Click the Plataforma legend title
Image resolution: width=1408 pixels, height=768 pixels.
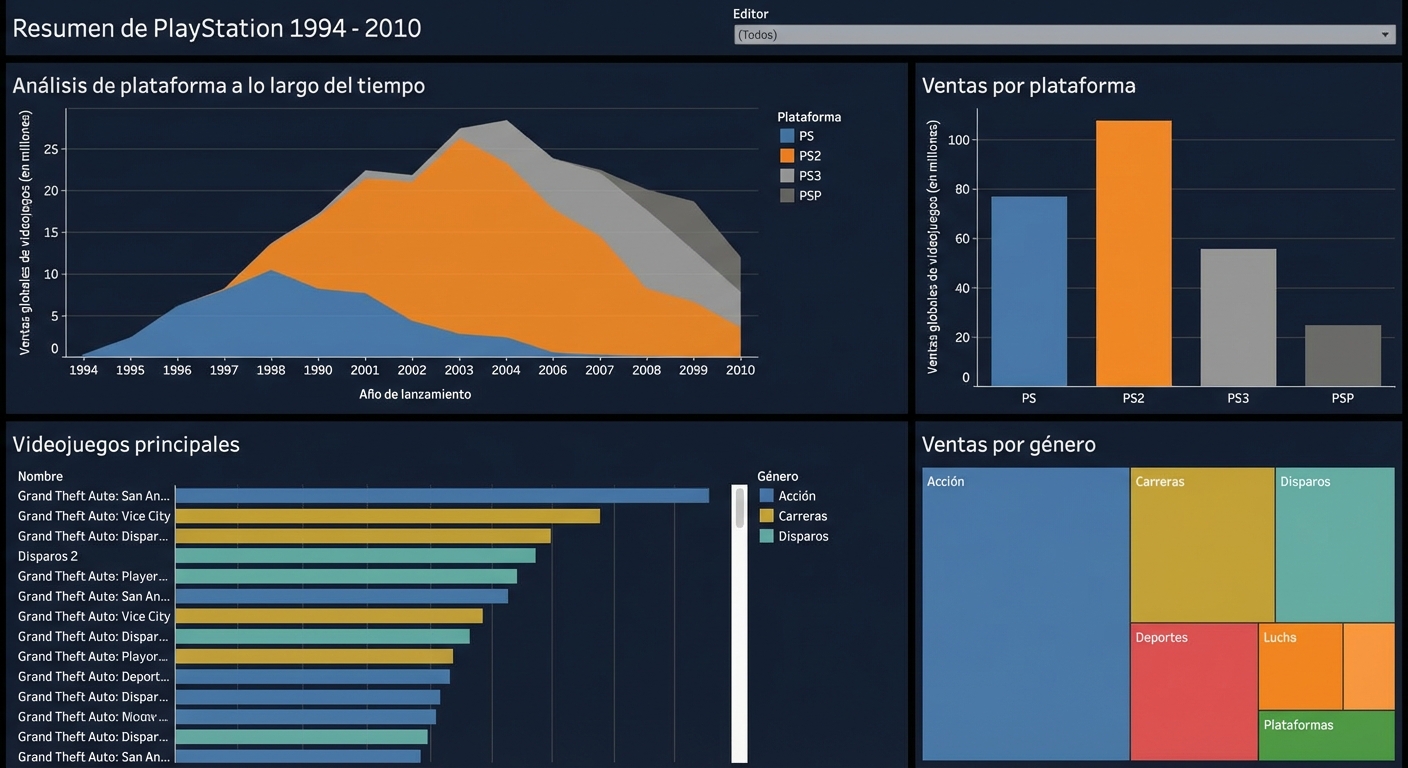(x=809, y=117)
